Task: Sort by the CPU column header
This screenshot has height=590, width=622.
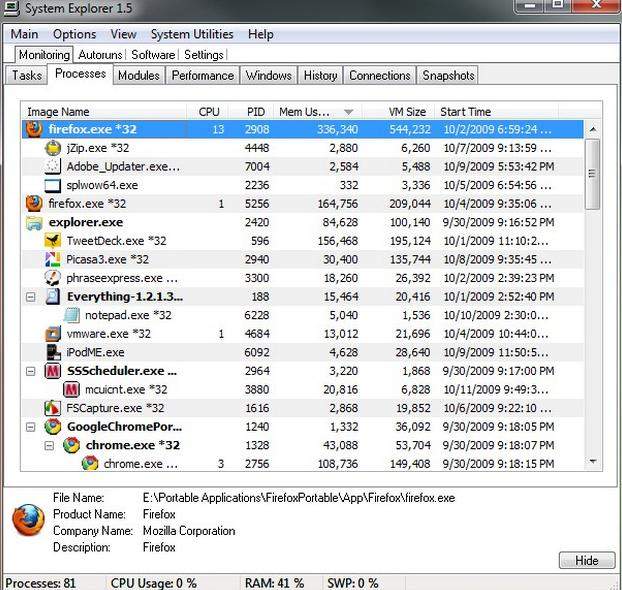Action: [x=209, y=112]
